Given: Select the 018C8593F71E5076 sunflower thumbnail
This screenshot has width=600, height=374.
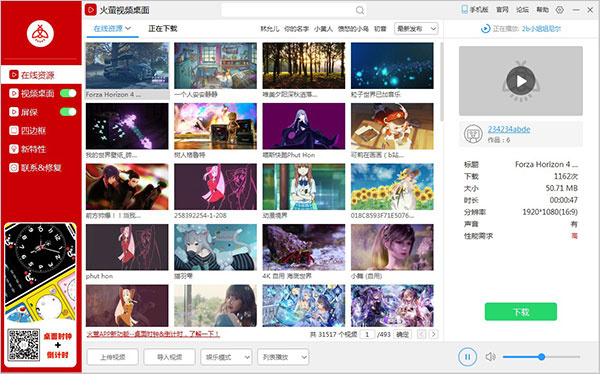Looking at the screenshot, I should (392, 187).
